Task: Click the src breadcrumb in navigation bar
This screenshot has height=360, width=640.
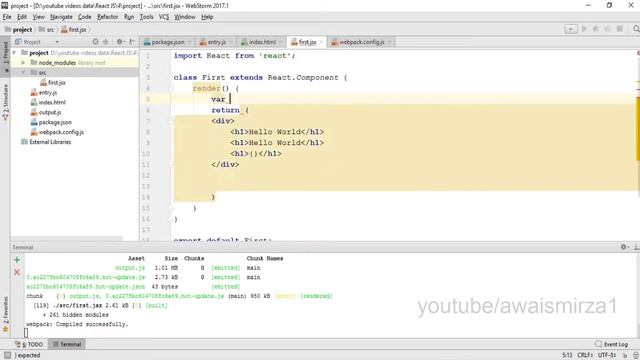Action: pyautogui.click(x=47, y=29)
